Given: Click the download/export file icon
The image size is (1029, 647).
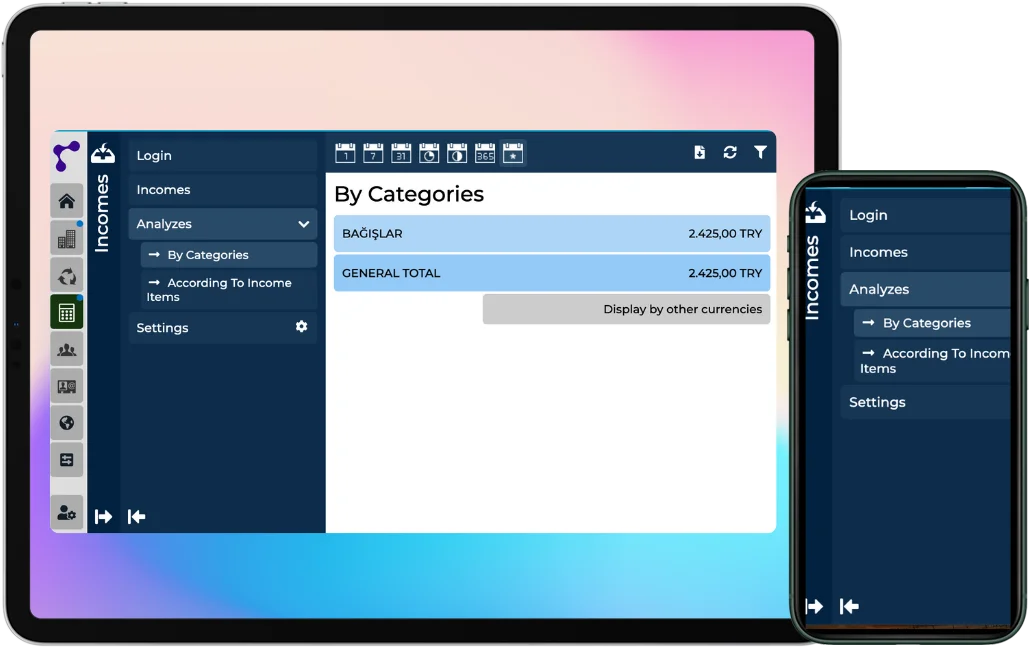Looking at the screenshot, I should (x=700, y=152).
